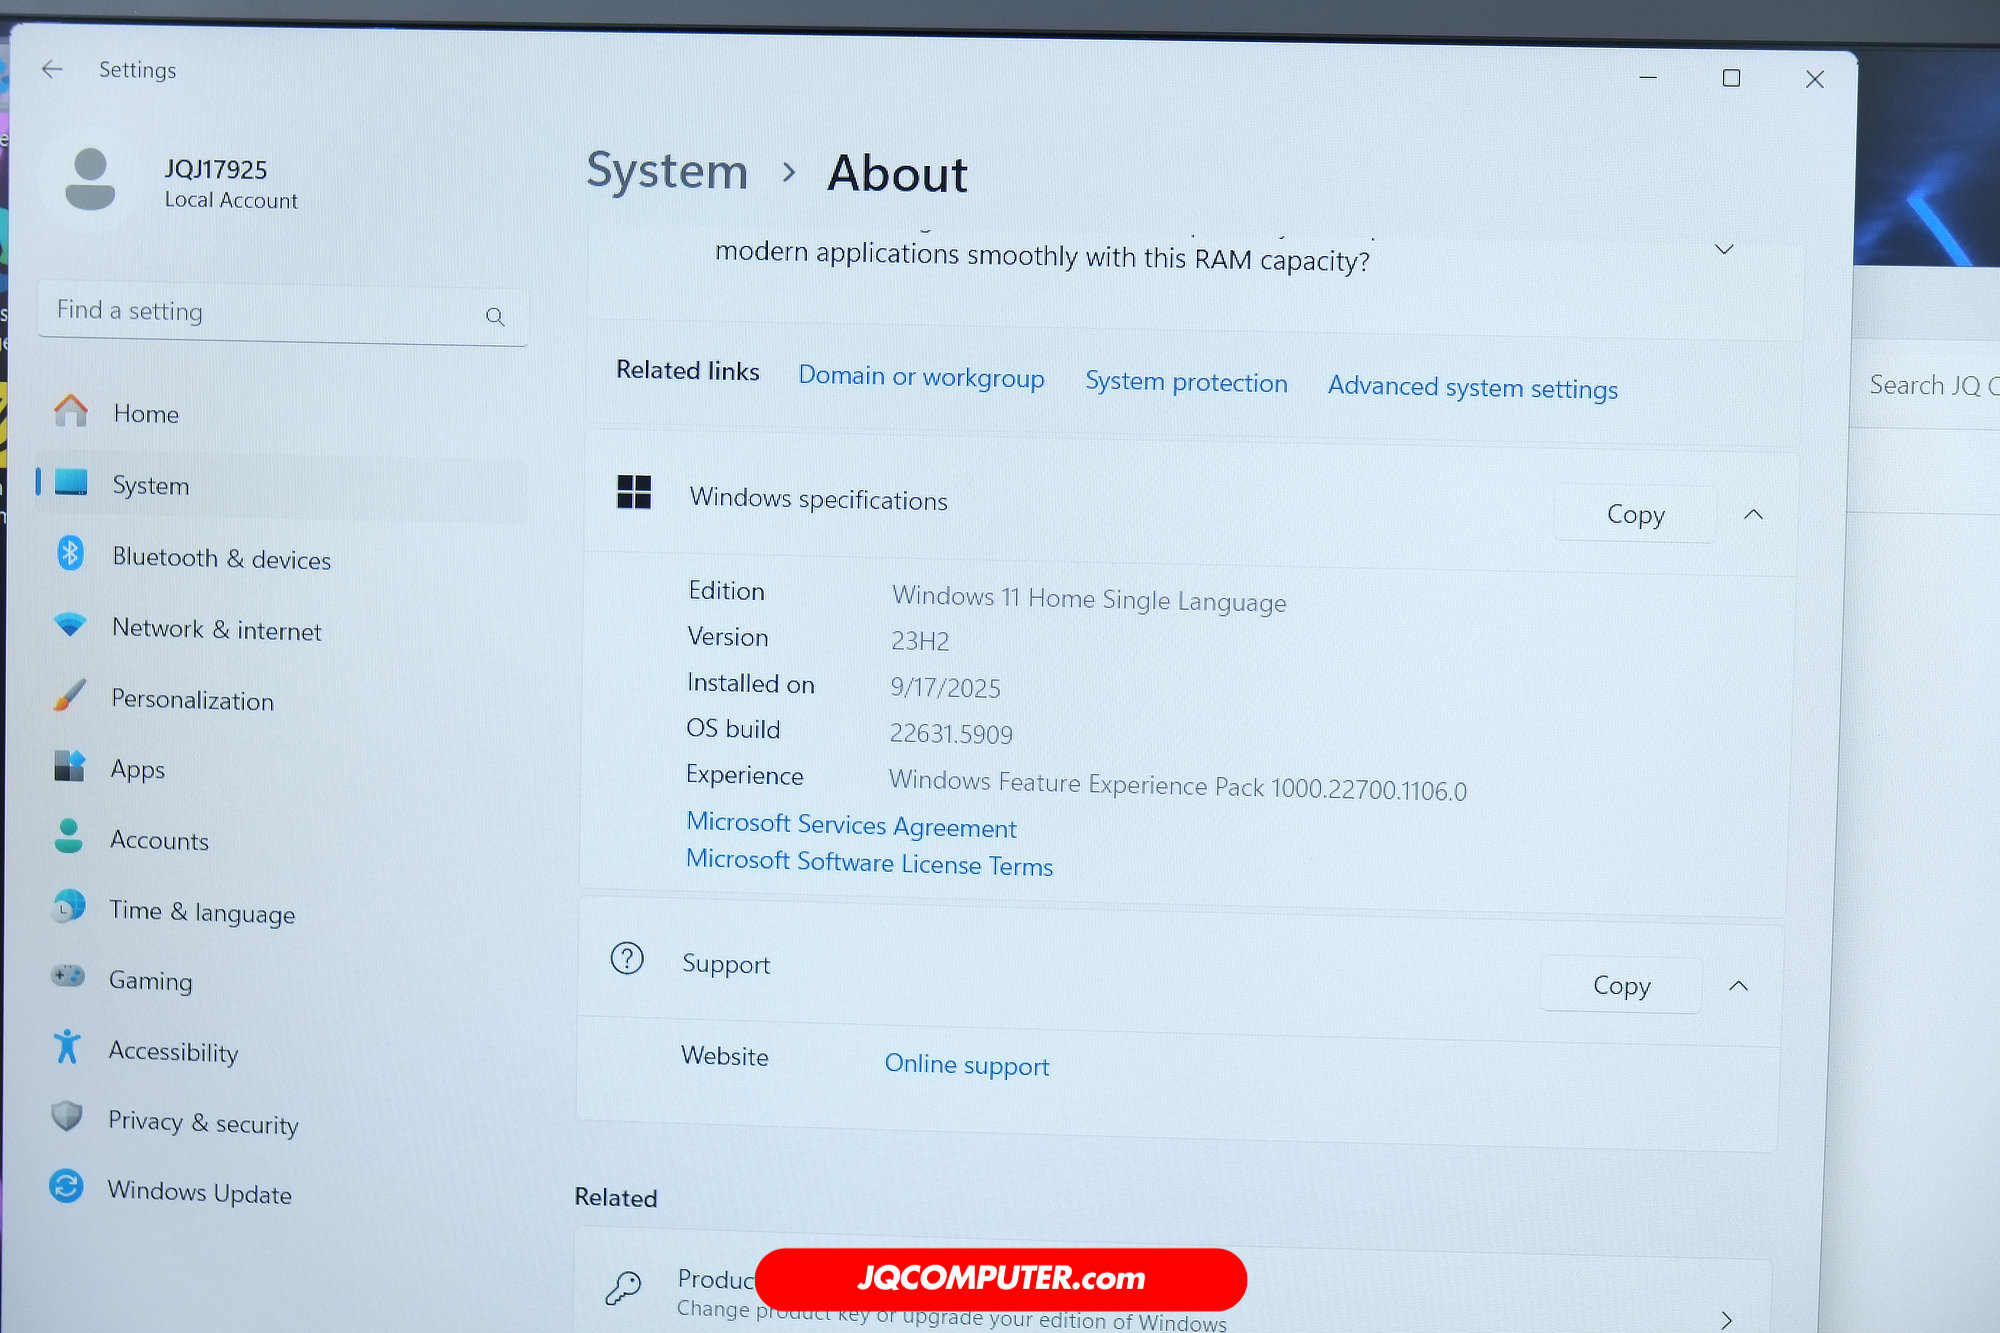Collapse the Windows specifications section
This screenshot has width=2000, height=1333.
(x=1753, y=515)
